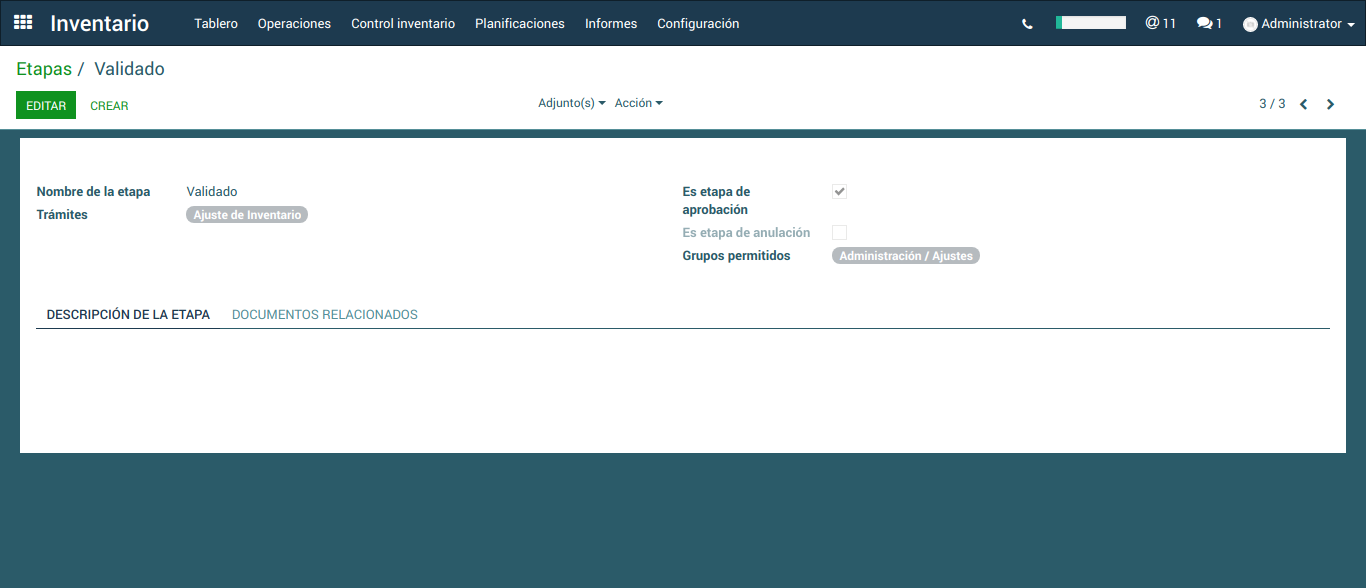Click the CREAR button
The height and width of the screenshot is (588, 1366).
109,105
